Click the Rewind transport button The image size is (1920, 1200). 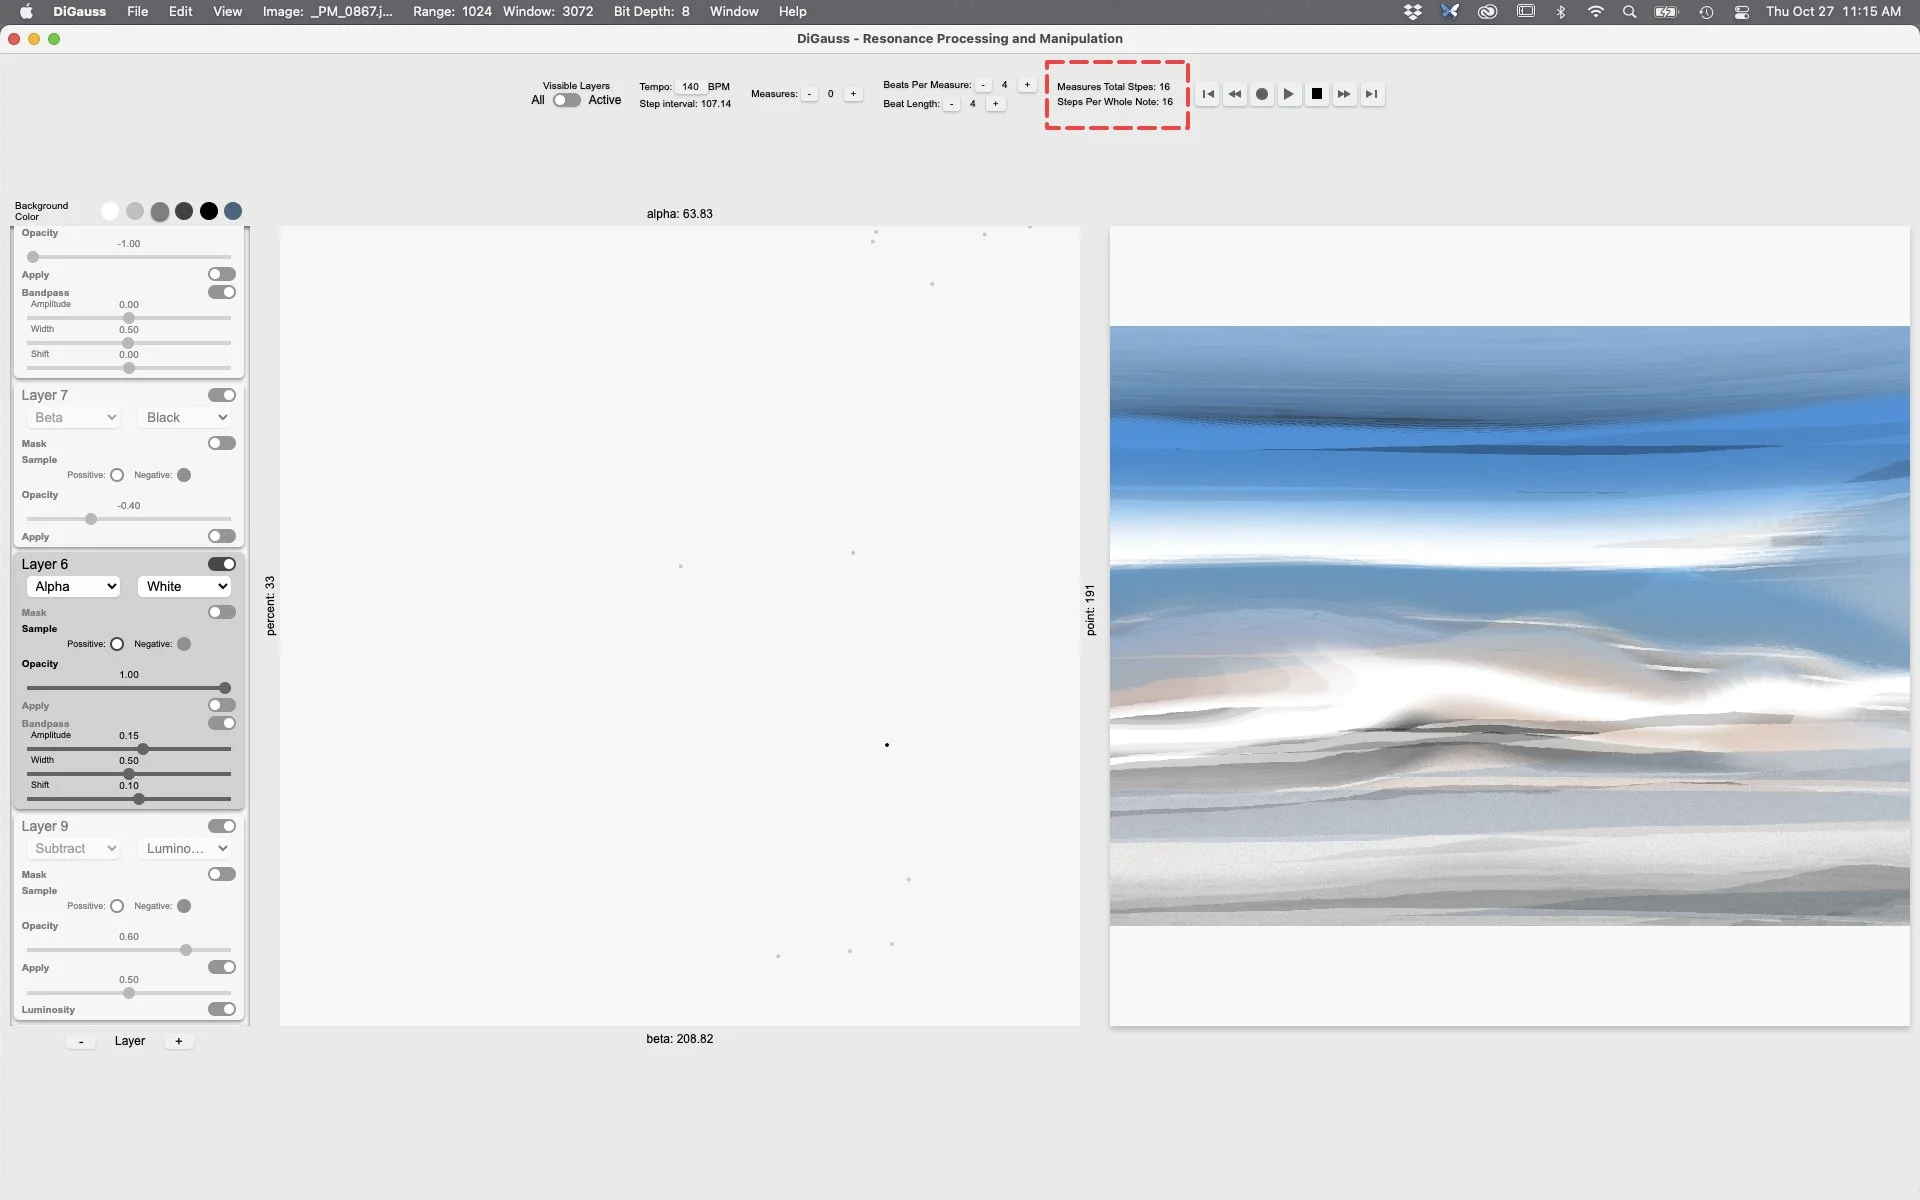(x=1235, y=94)
